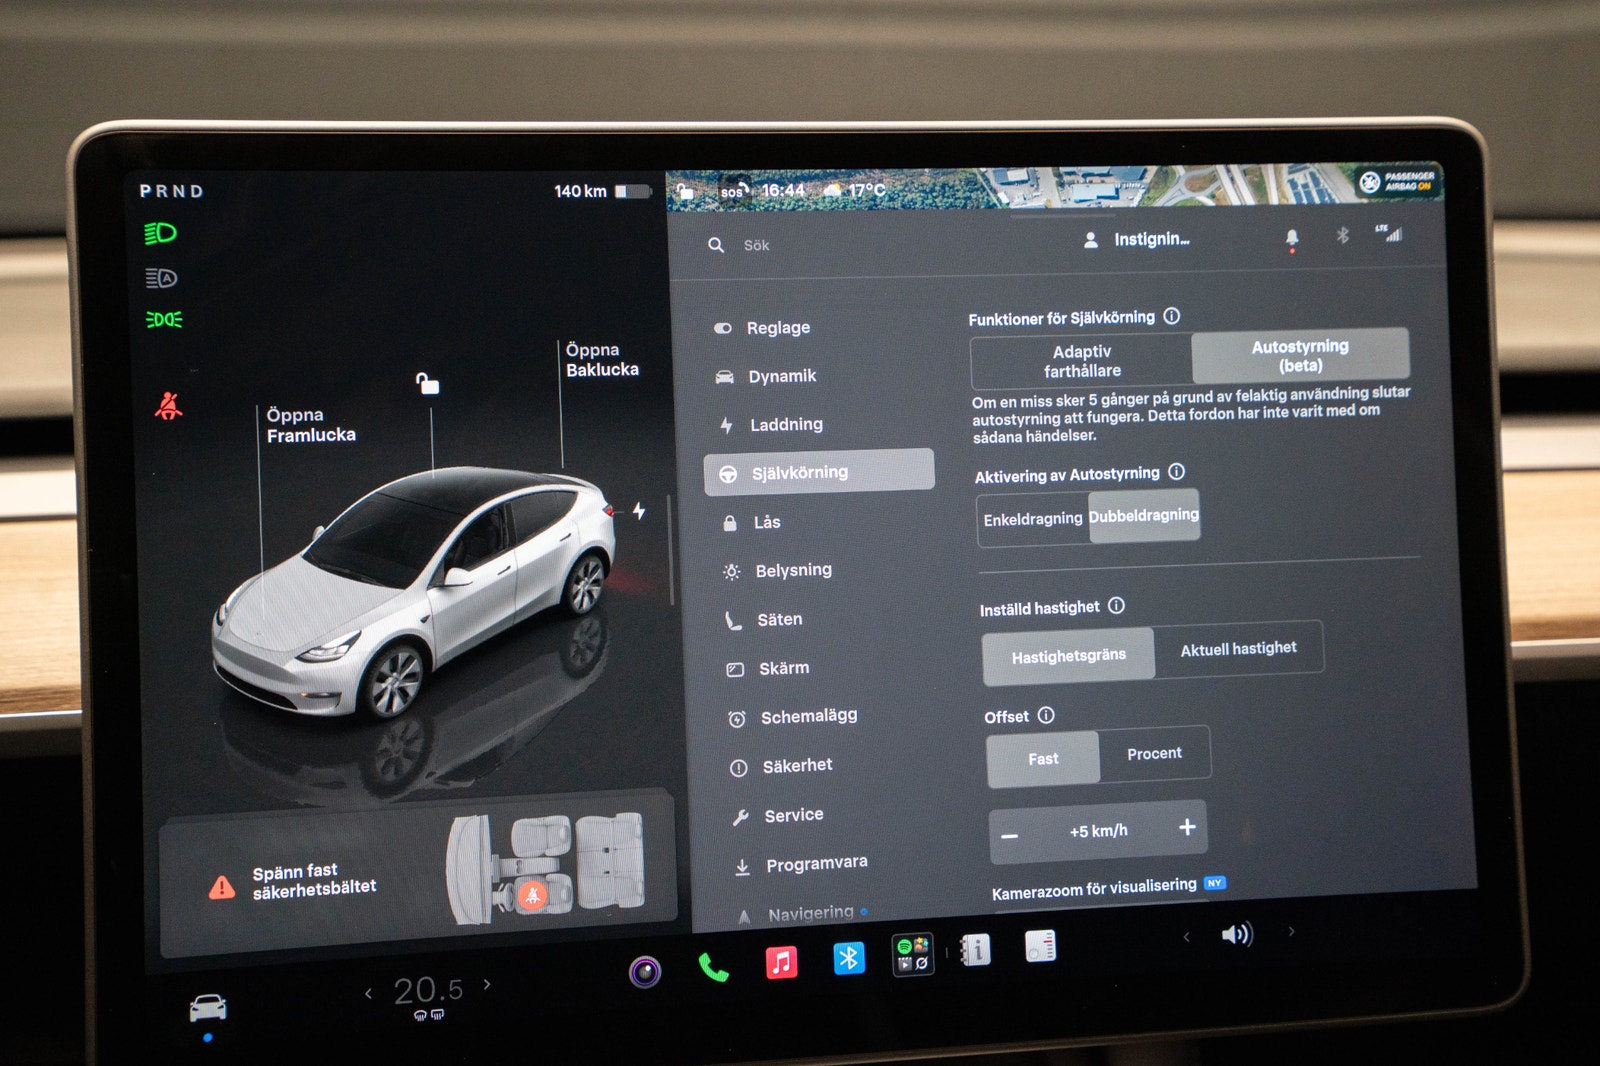
Task: Open the dashcam camera app
Action: (645, 971)
